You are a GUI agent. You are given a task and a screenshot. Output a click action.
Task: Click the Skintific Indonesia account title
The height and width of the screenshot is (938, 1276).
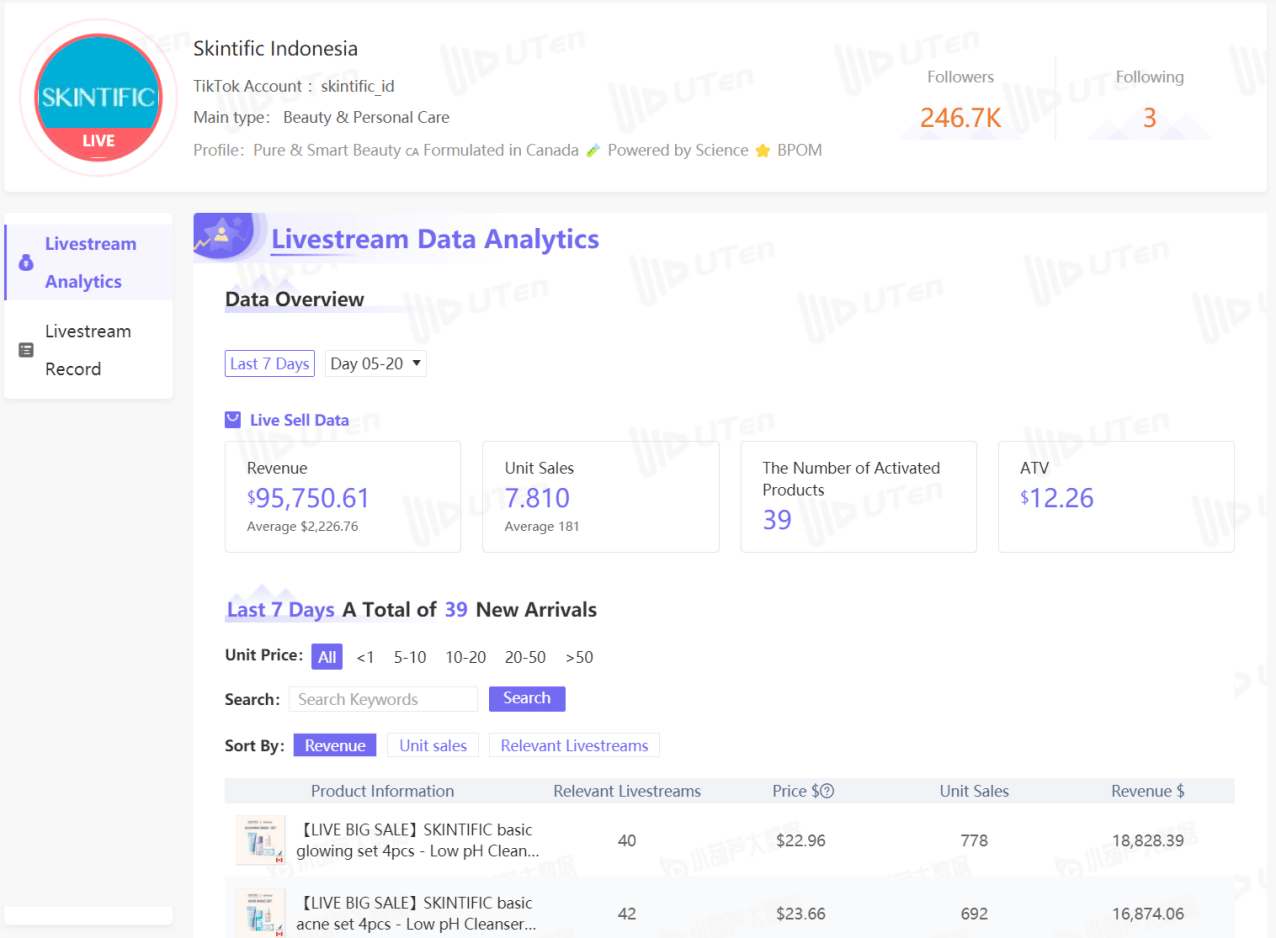275,48
